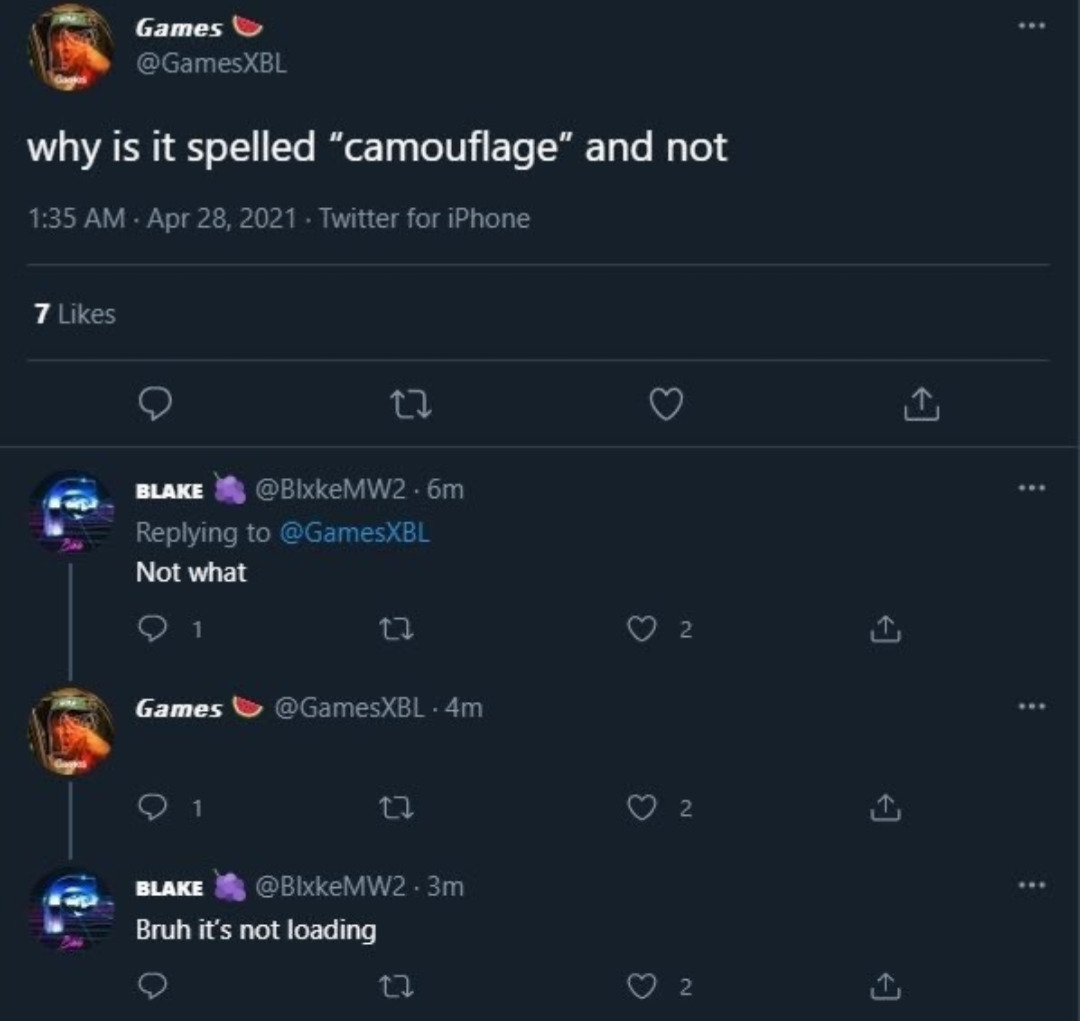Open the Twitter for iPhone source link
The image size is (1080, 1021).
(424, 218)
